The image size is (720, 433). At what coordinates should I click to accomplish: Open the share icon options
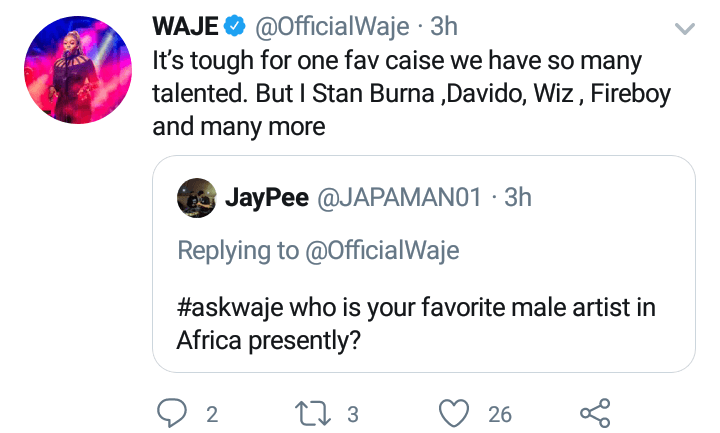coord(594,412)
